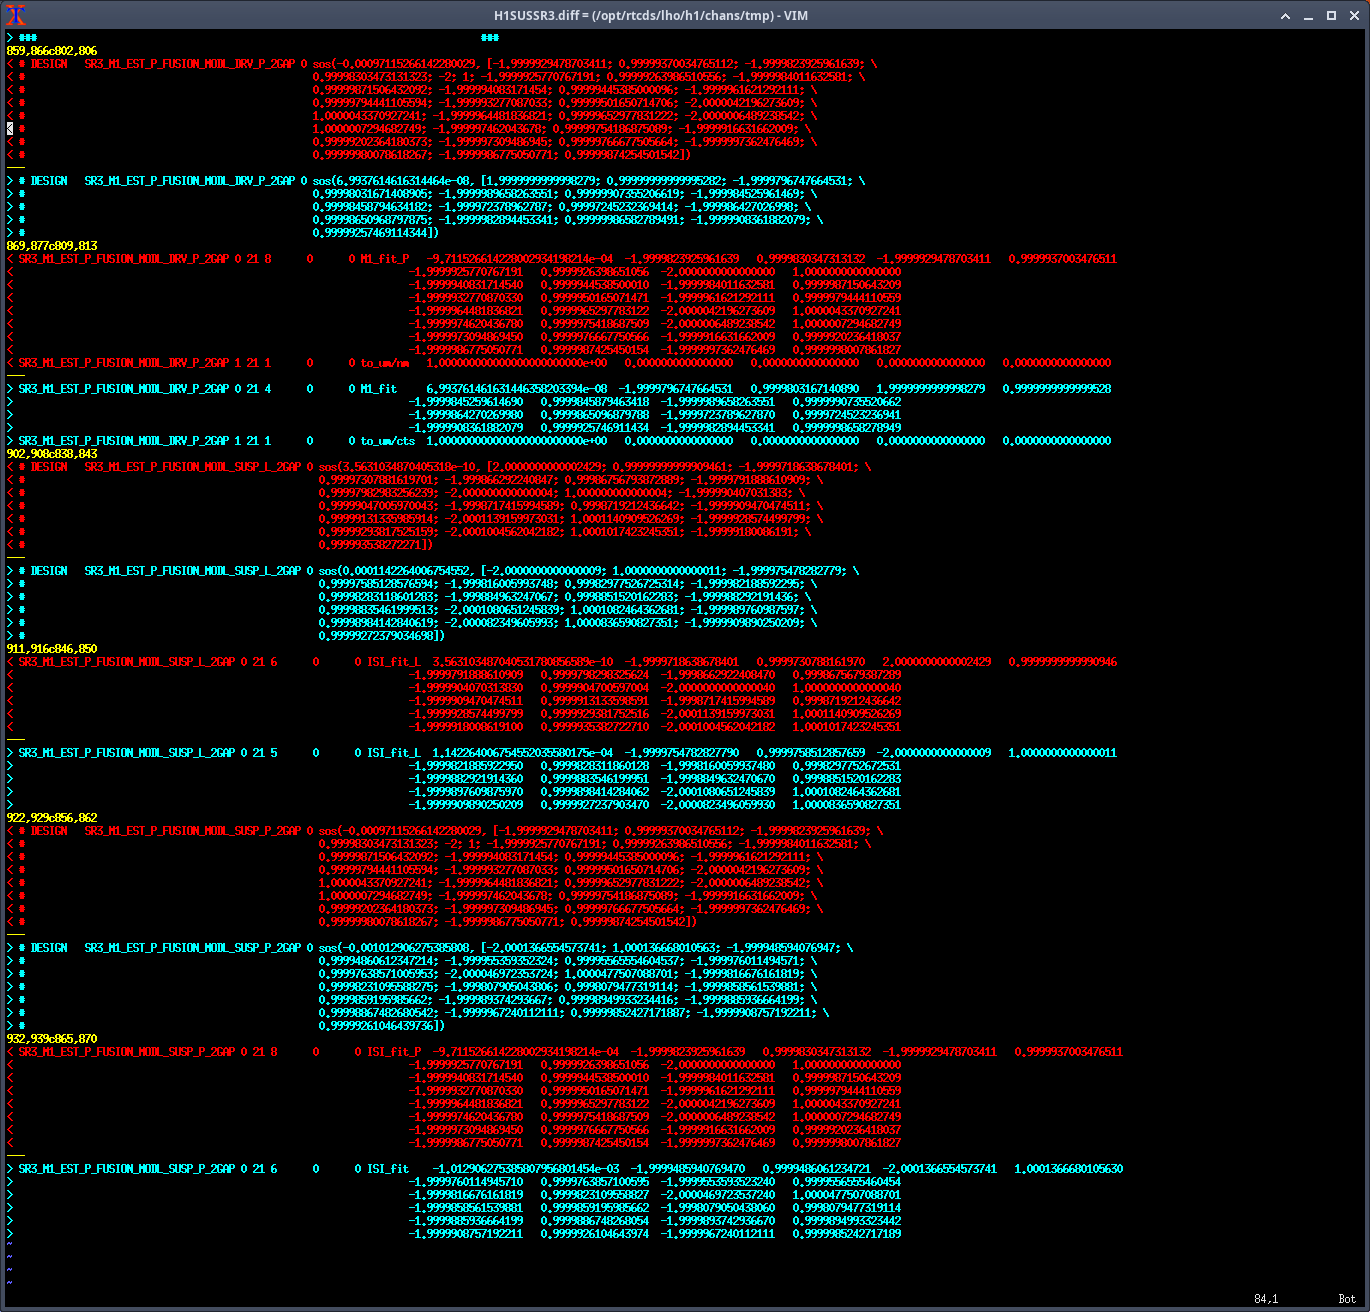Close the H1SUSSR3.diff VIM window
The width and height of the screenshot is (1370, 1312).
click(1353, 16)
